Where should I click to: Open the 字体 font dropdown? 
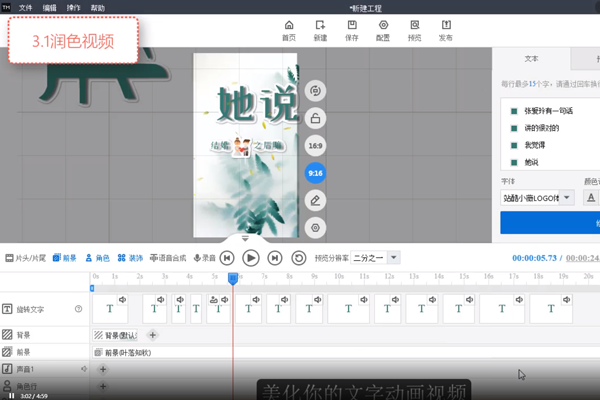pos(567,198)
